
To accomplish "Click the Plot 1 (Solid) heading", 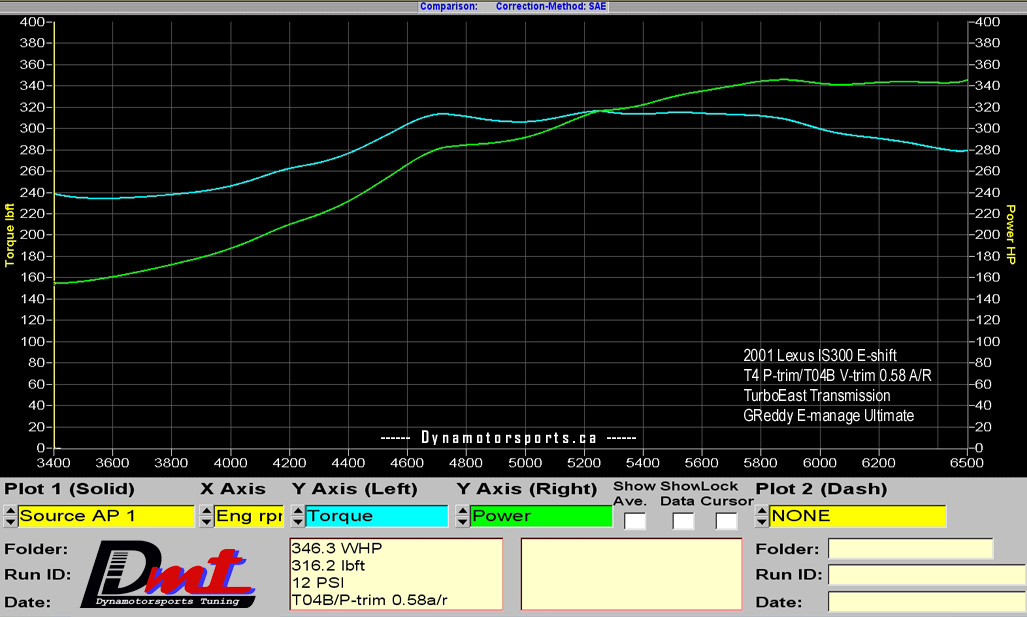I will [x=69, y=489].
